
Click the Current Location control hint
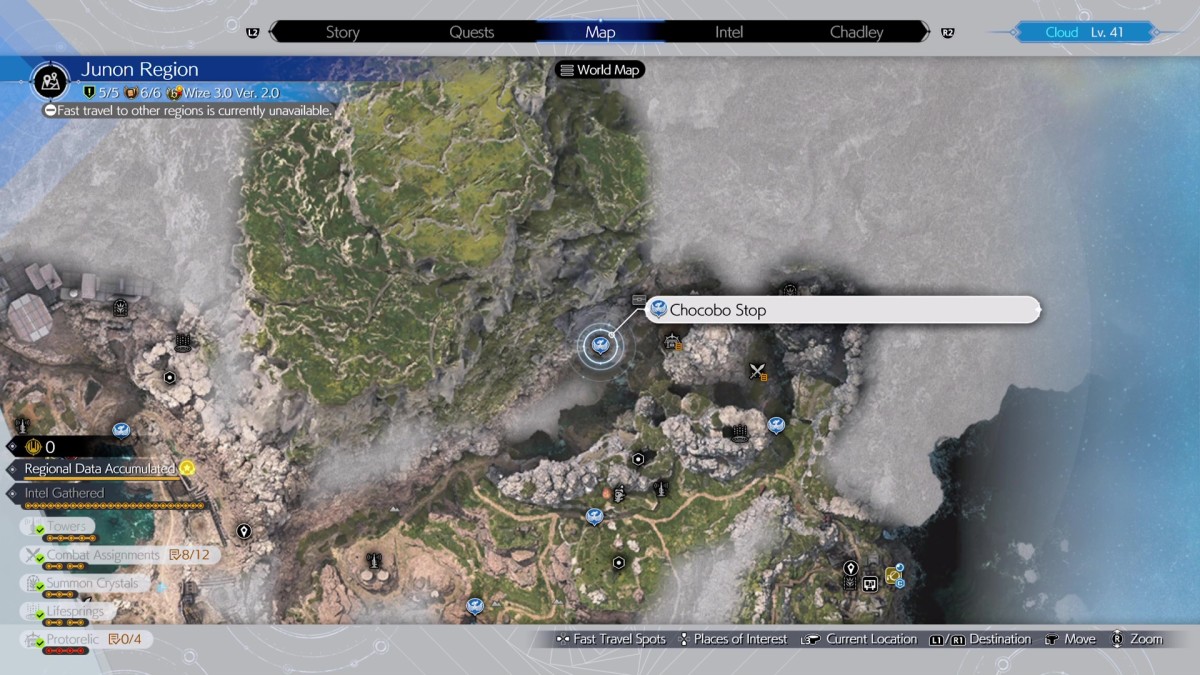tap(859, 639)
